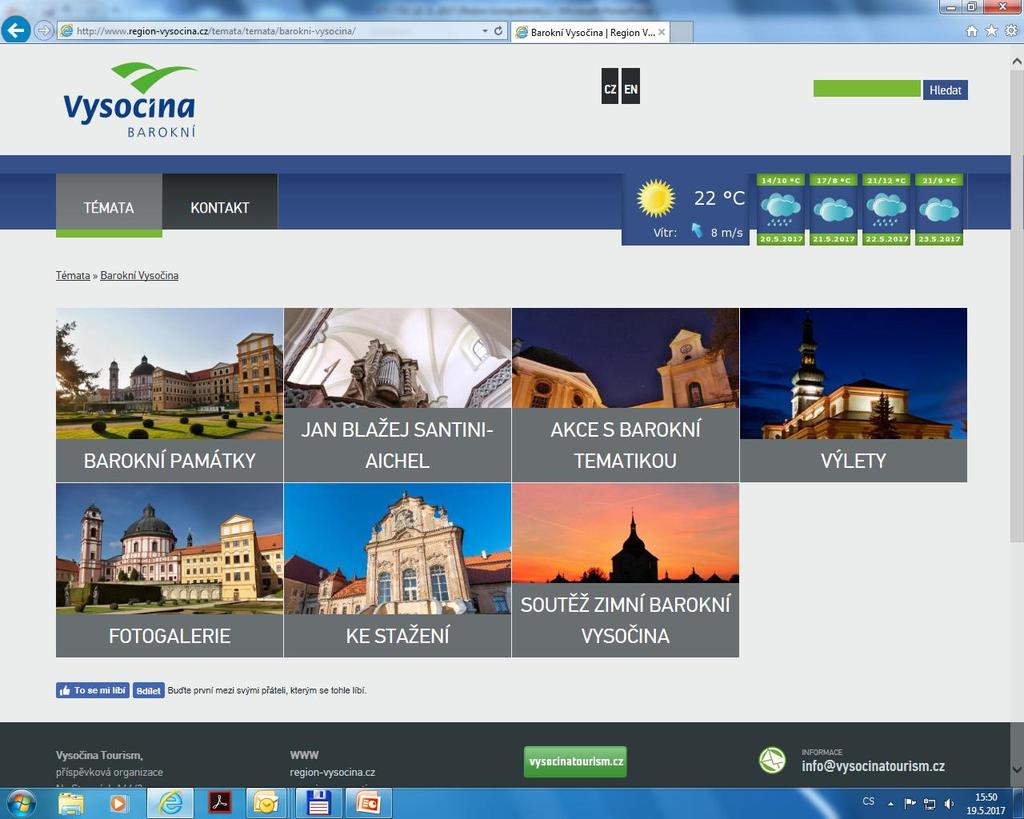Viewport: 1024px width, 819px height.
Task: Open the taskbar clock showing 15:50
Action: point(986,803)
